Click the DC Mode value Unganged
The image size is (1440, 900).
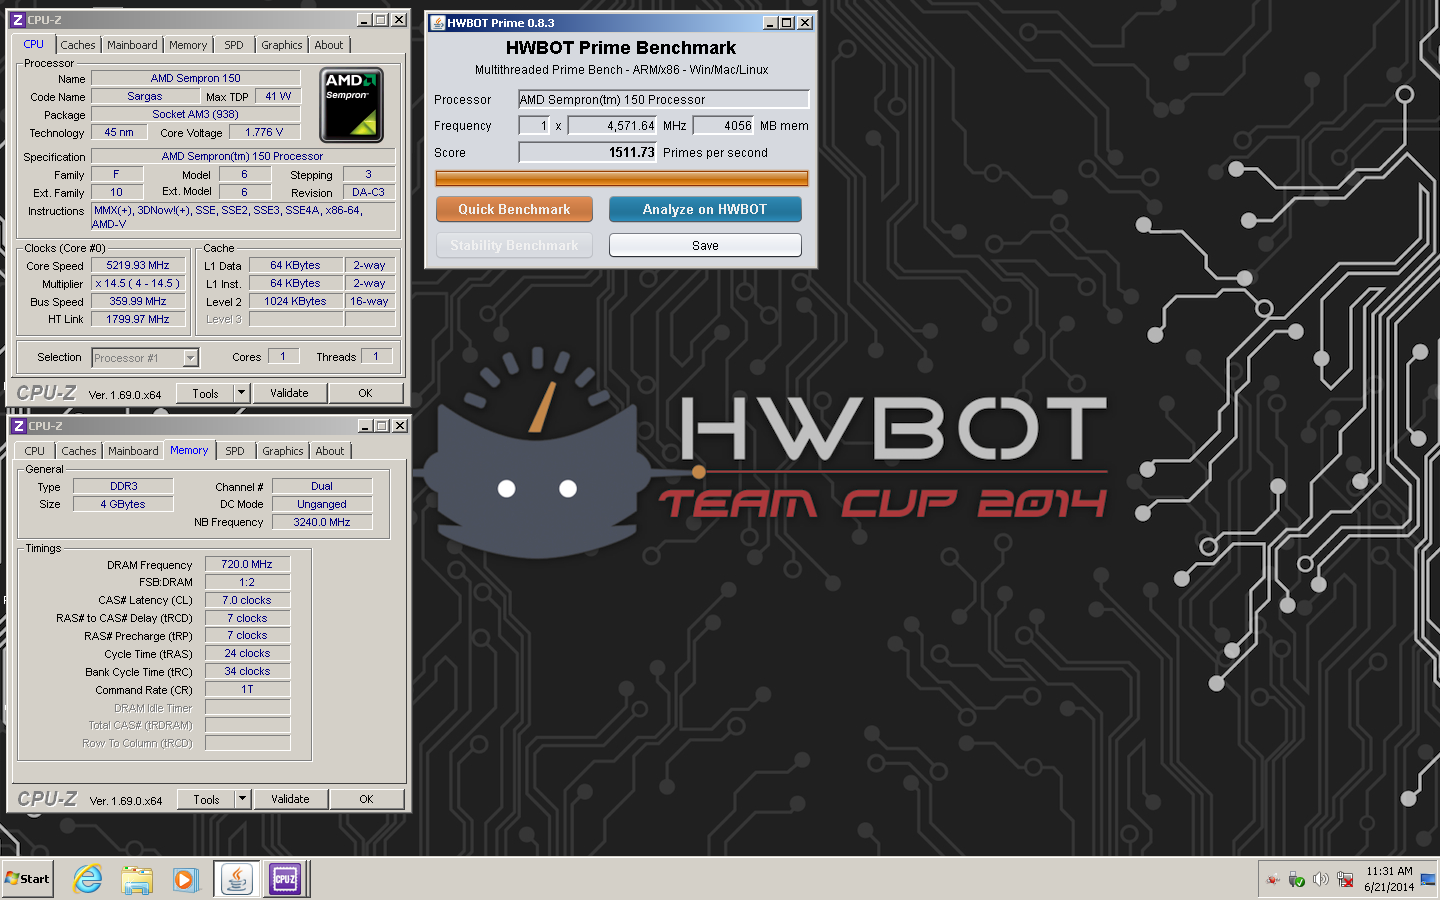pos(322,504)
